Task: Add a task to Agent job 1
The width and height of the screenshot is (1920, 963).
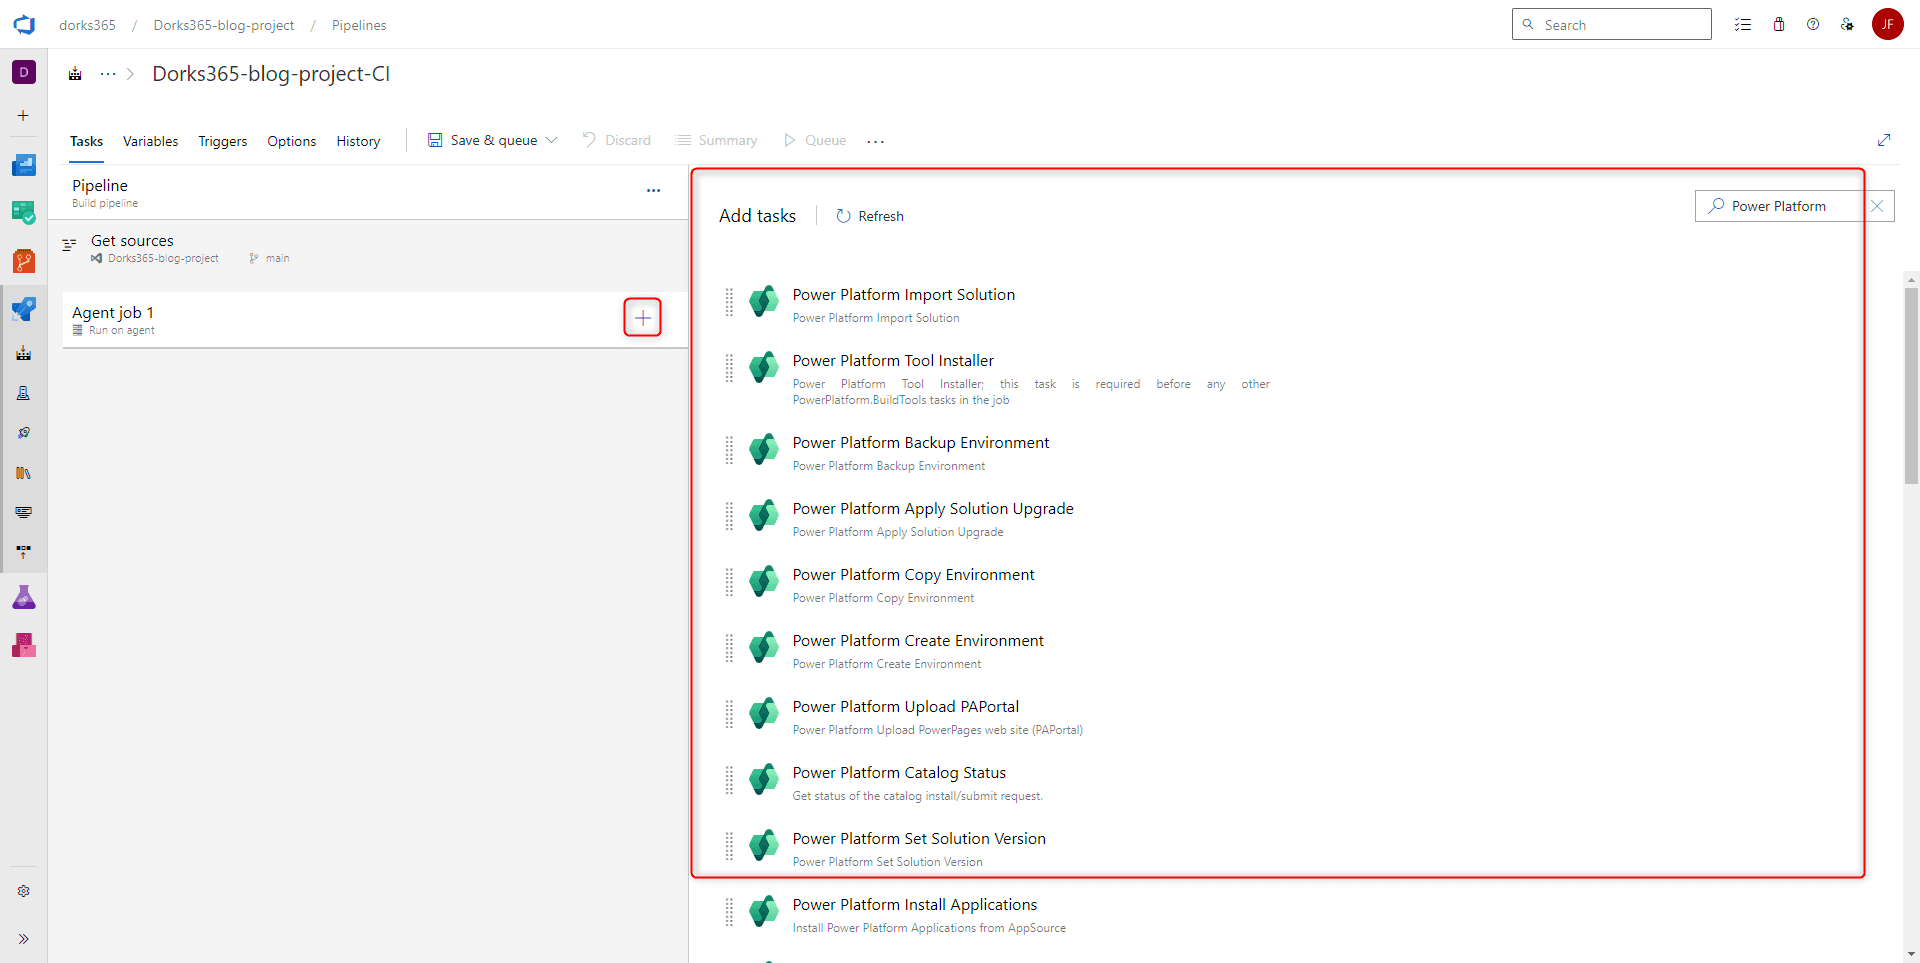Action: tap(643, 318)
